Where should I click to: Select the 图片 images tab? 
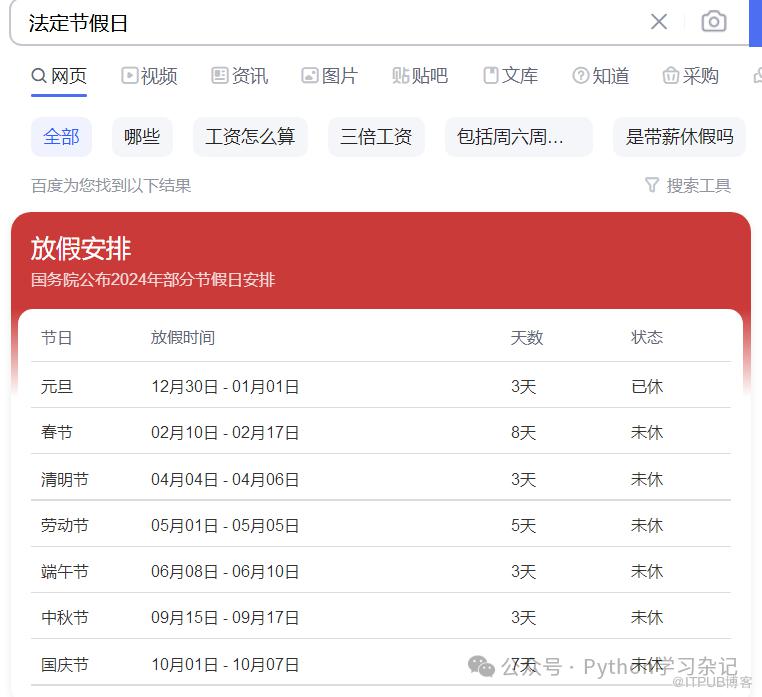329,76
